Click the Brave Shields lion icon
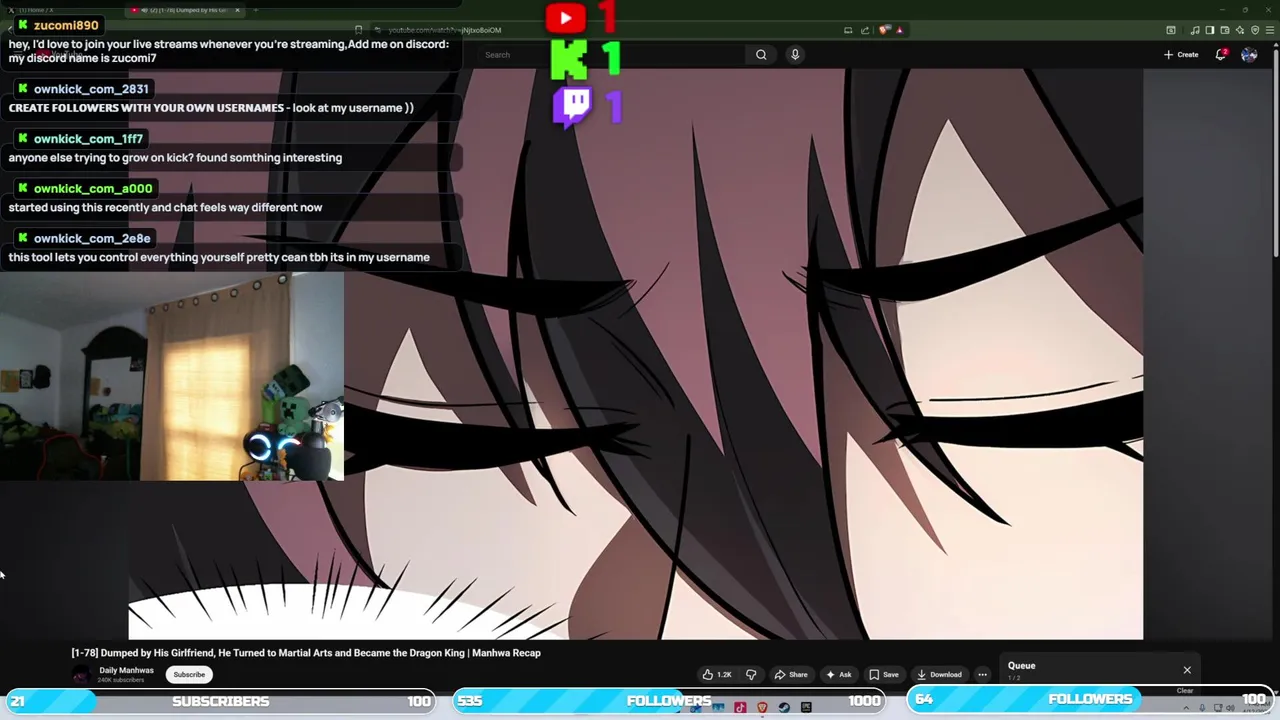Image resolution: width=1280 pixels, height=720 pixels. pos(884,30)
